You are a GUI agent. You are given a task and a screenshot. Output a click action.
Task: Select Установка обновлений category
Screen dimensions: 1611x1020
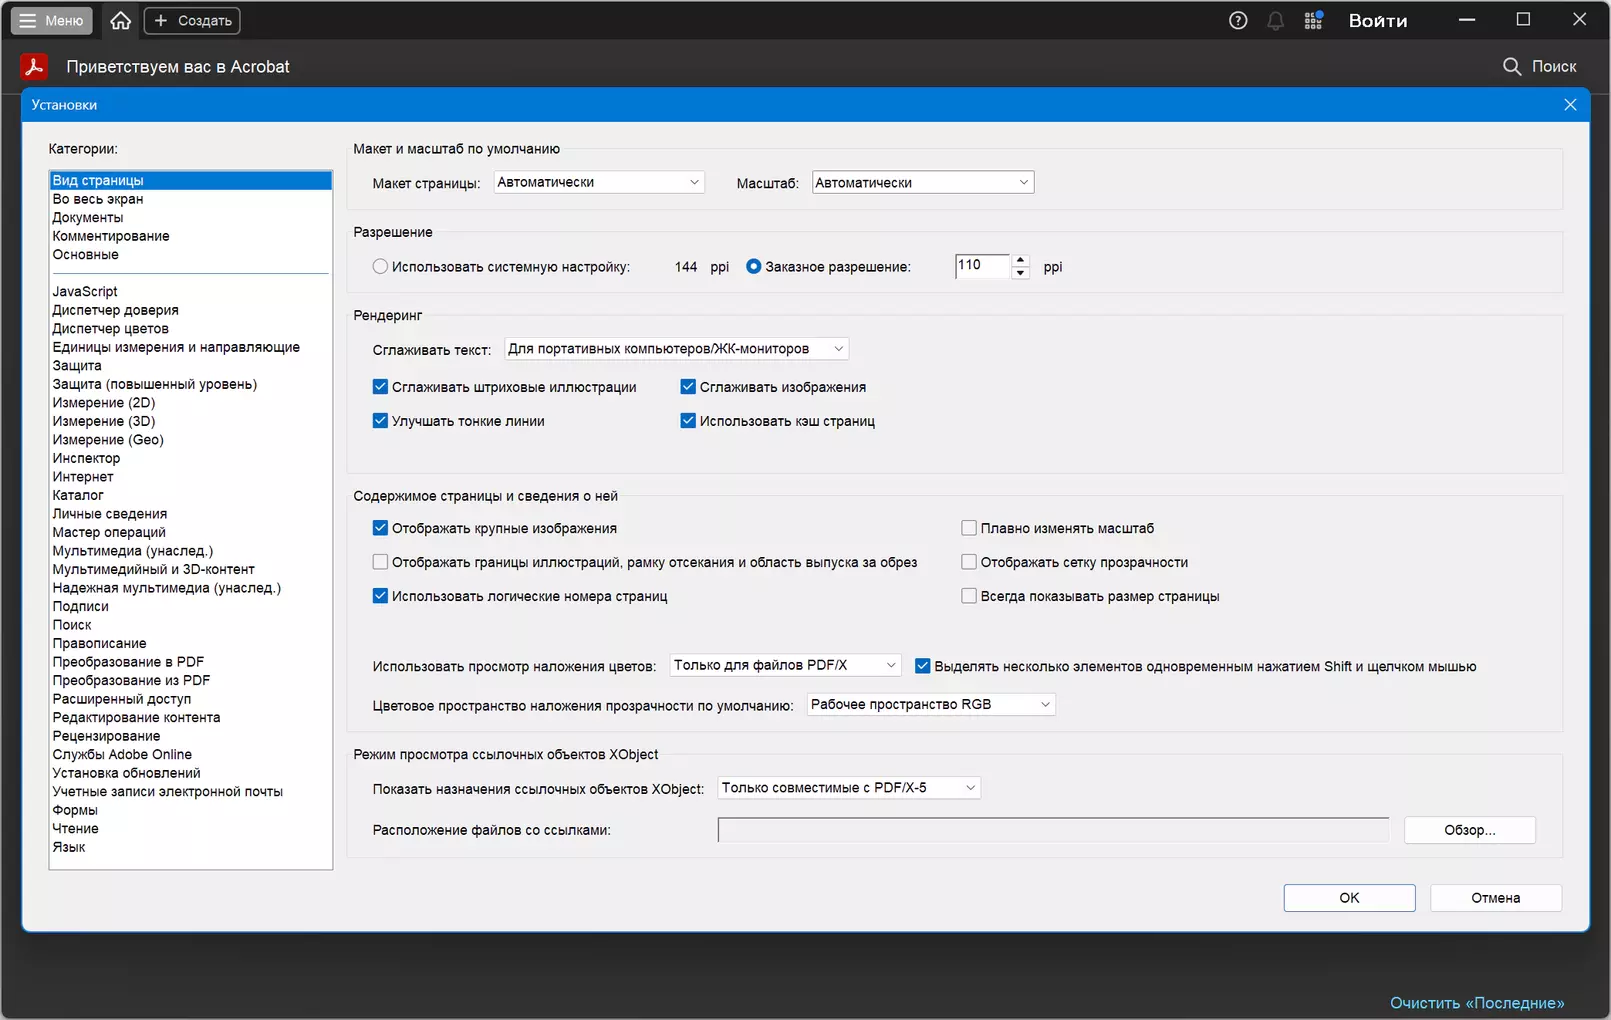point(127,773)
